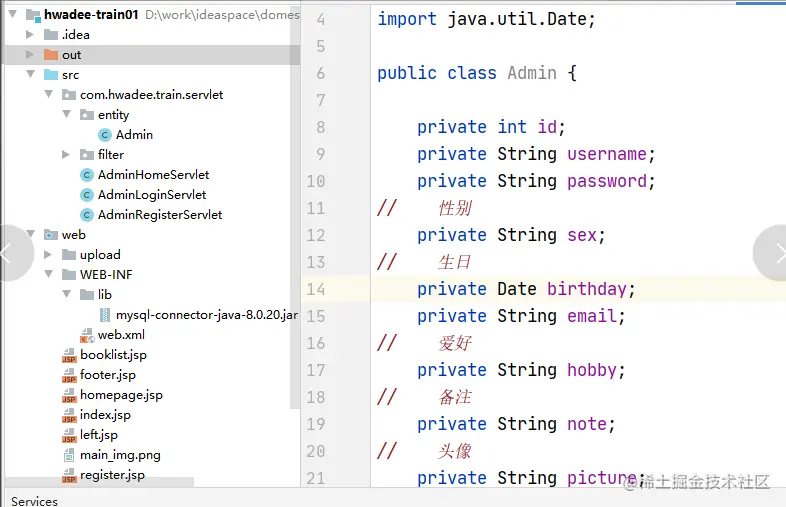Screen dimensions: 786x507
Task: Click the WEB-INF folder icon
Action: [x=69, y=275]
